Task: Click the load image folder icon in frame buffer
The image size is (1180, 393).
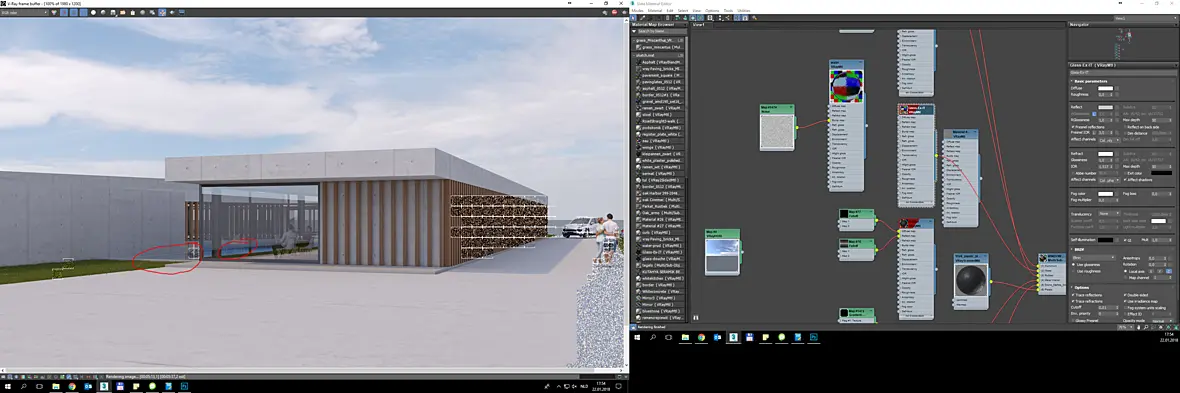Action: (123, 12)
